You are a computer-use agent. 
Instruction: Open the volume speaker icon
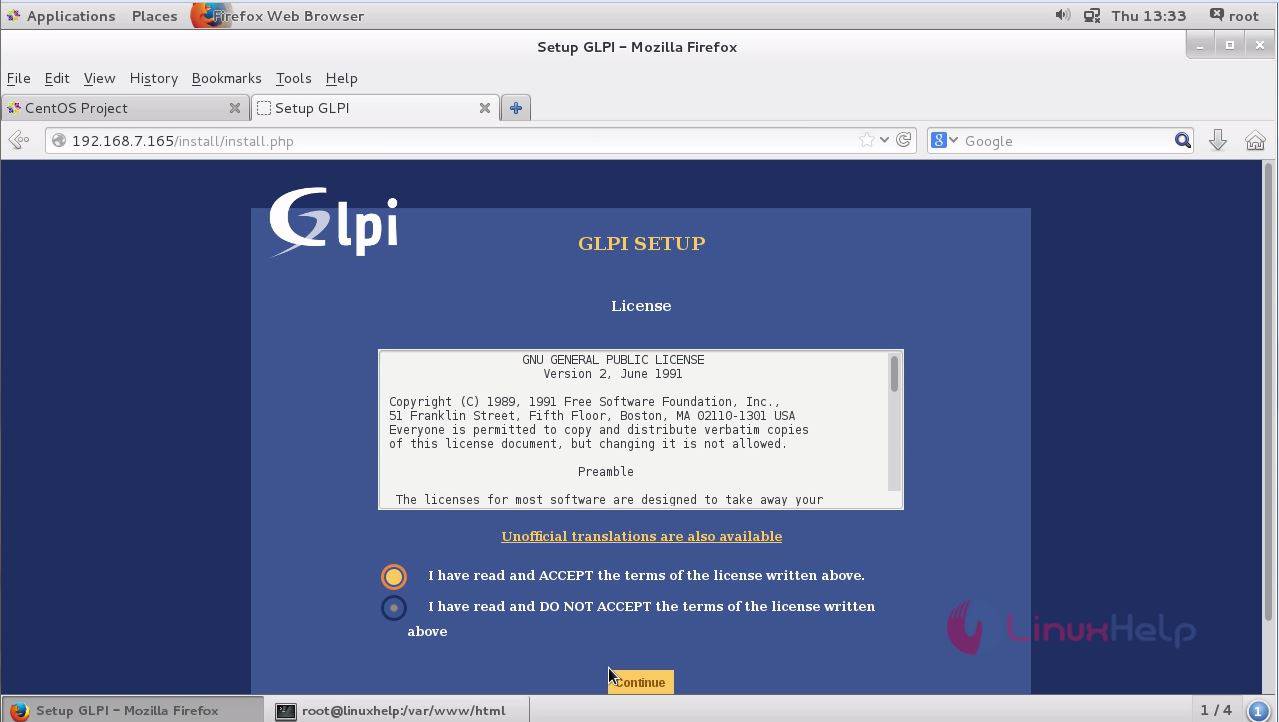(x=1062, y=15)
